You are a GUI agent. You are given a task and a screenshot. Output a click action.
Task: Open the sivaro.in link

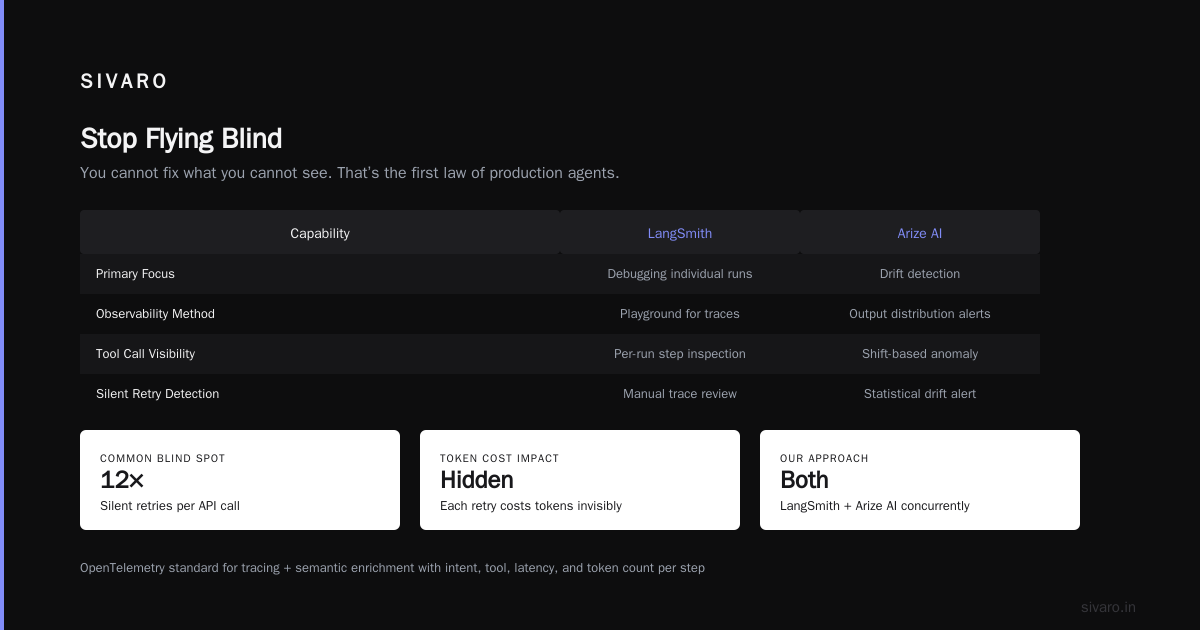[1108, 607]
